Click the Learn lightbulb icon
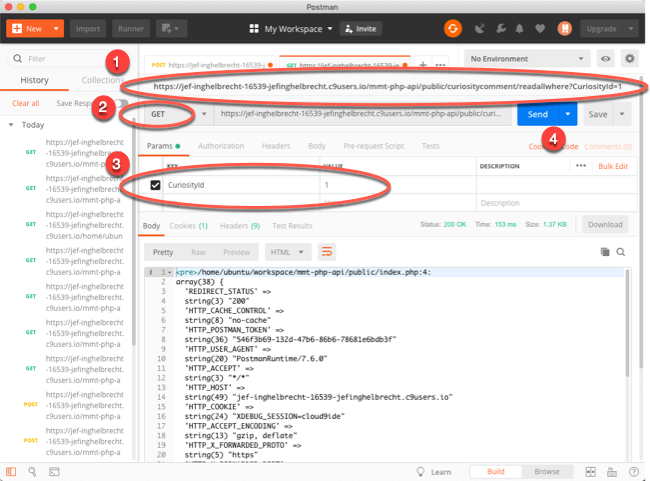This screenshot has height=481, width=650. point(420,472)
